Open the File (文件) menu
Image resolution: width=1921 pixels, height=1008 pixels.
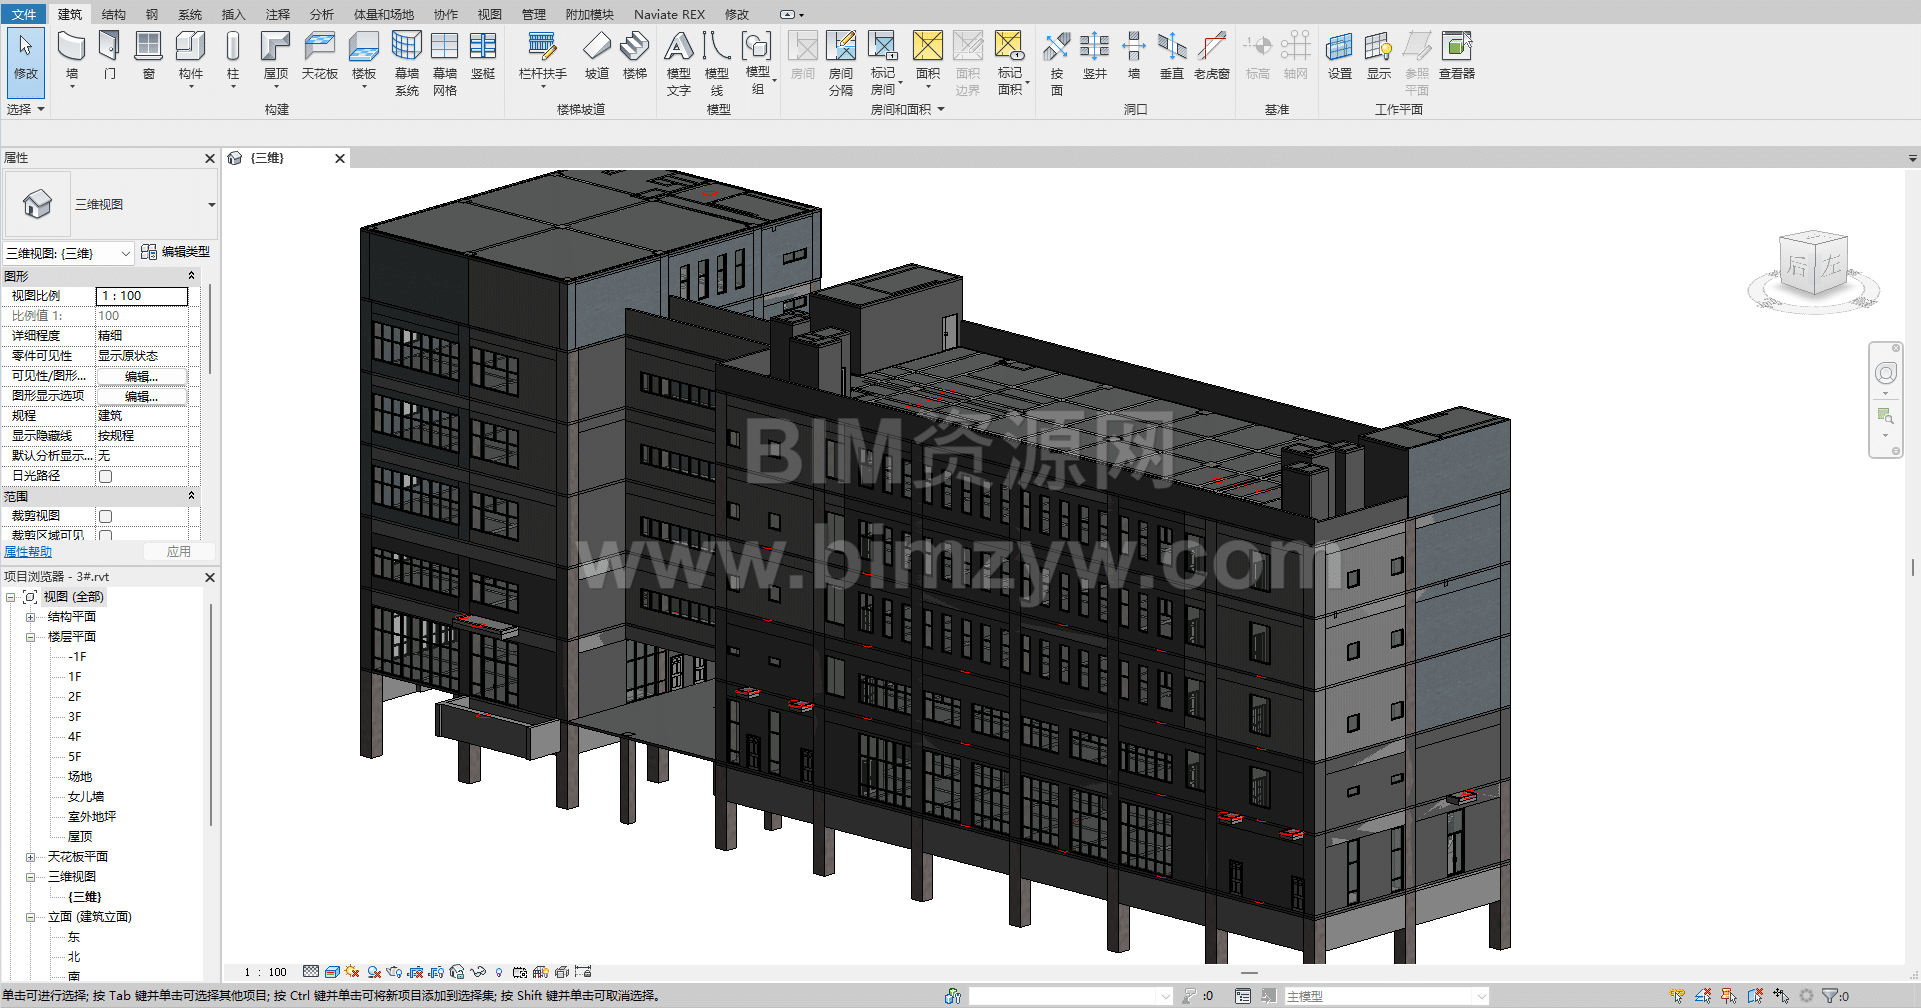(24, 14)
